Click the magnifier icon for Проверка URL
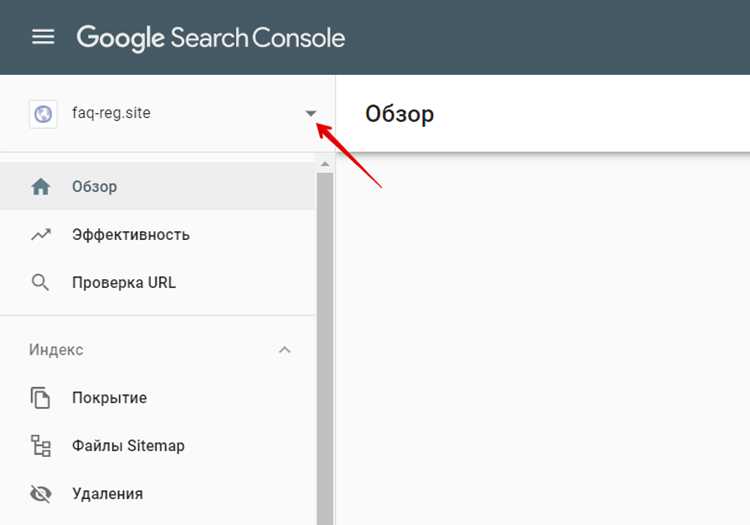The width and height of the screenshot is (750, 525). (x=40, y=283)
